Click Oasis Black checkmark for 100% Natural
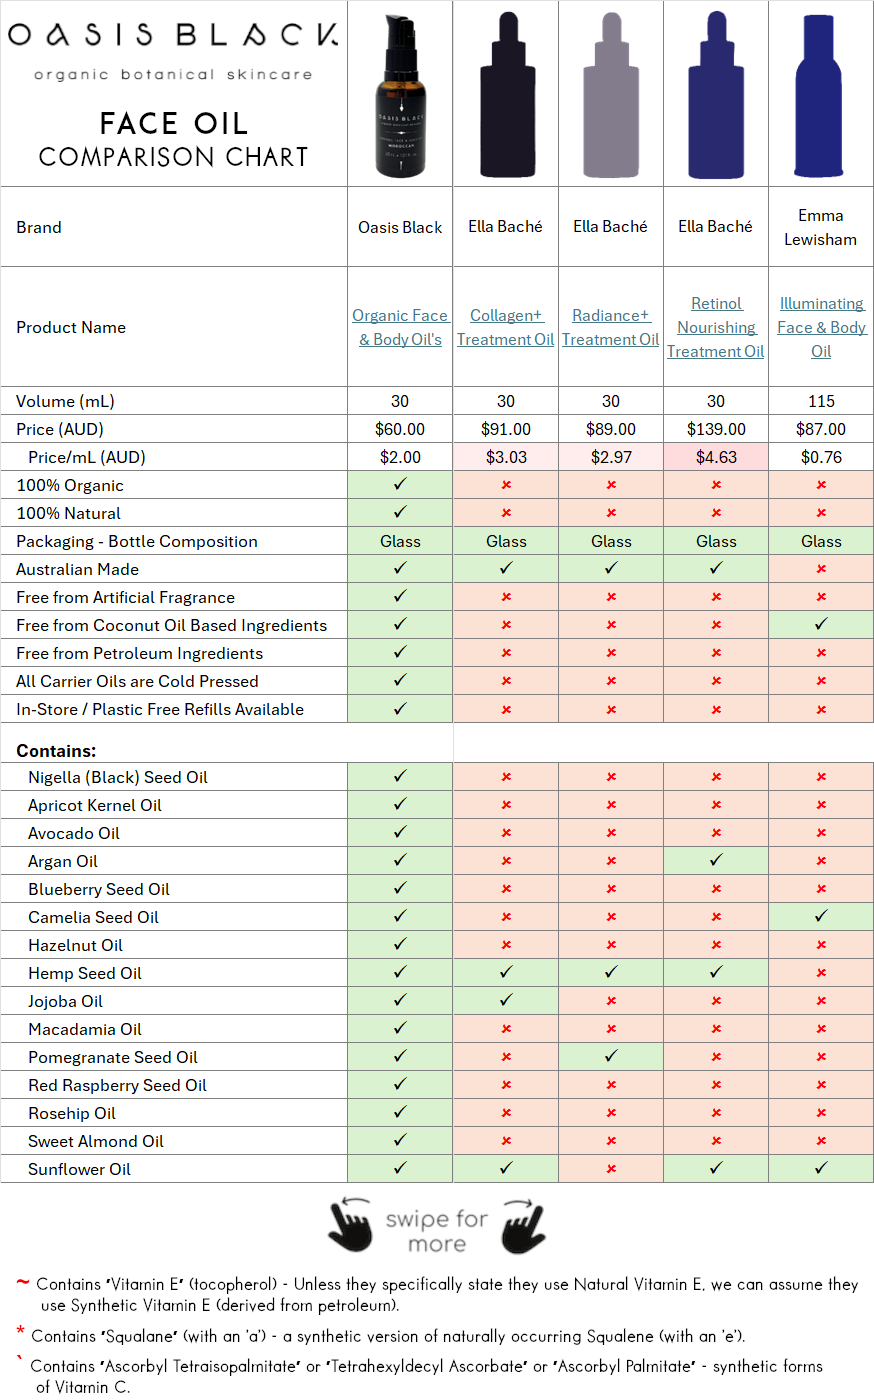874x1400 pixels. [x=400, y=512]
